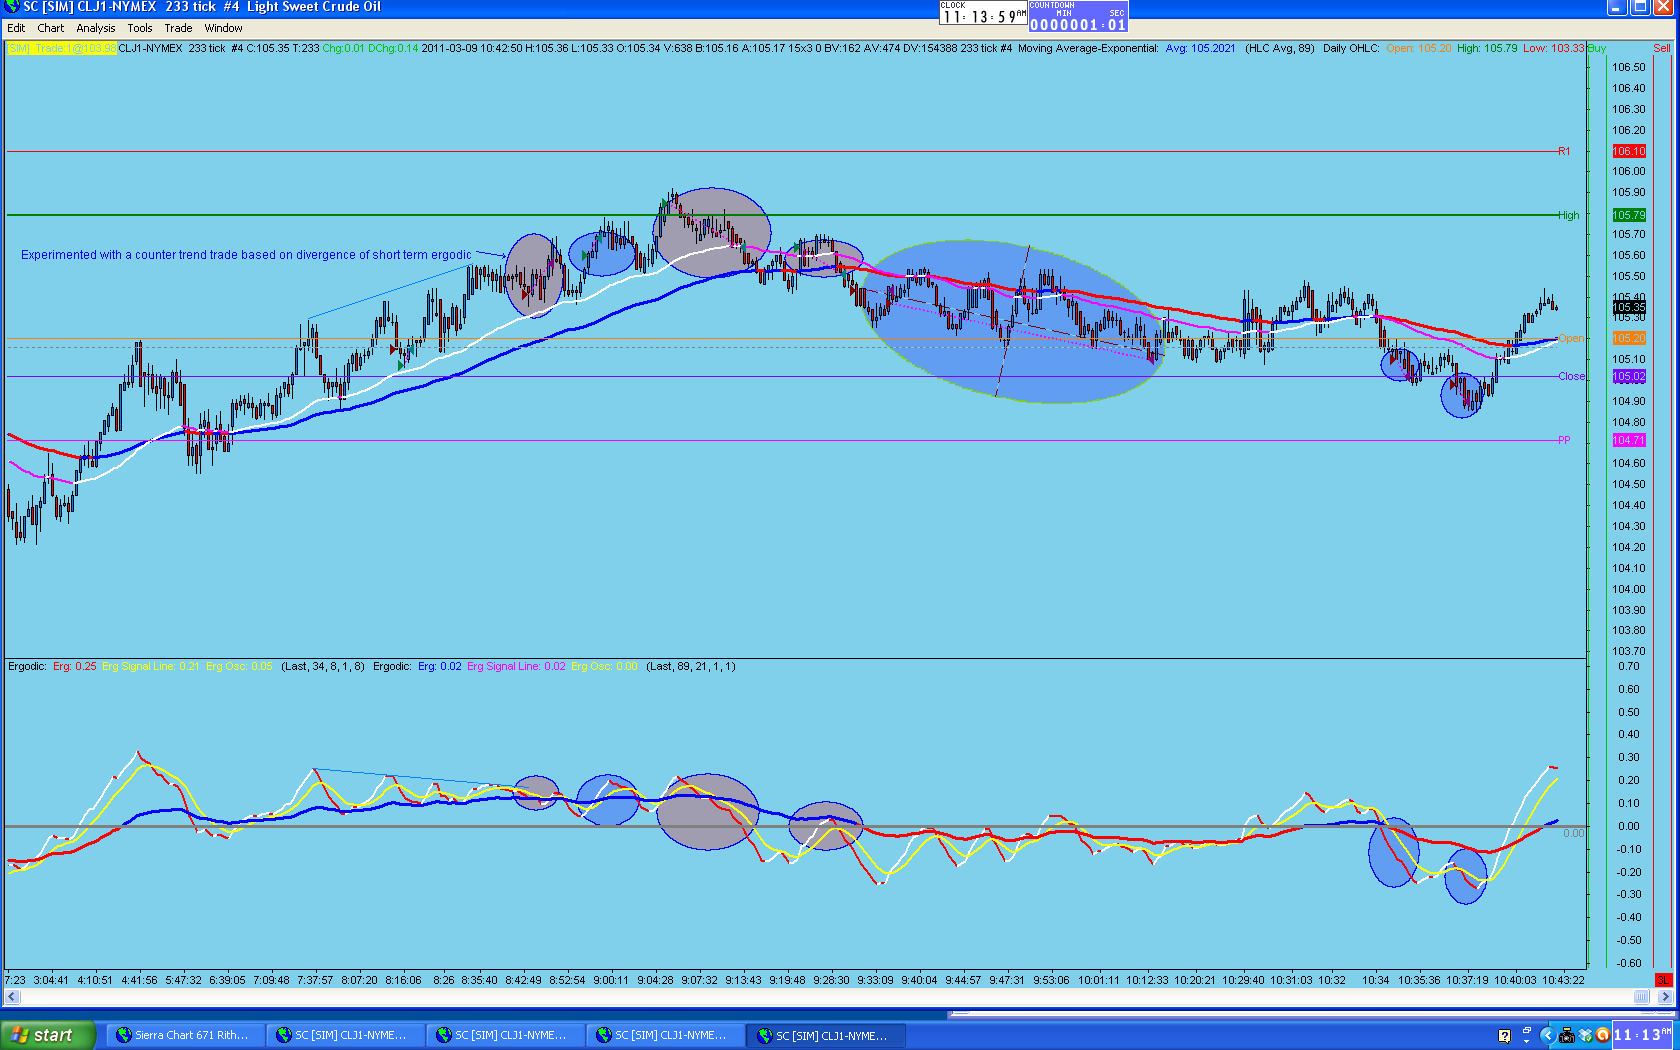Click right arrow of horizontal chart scrollbar

click(x=1665, y=997)
